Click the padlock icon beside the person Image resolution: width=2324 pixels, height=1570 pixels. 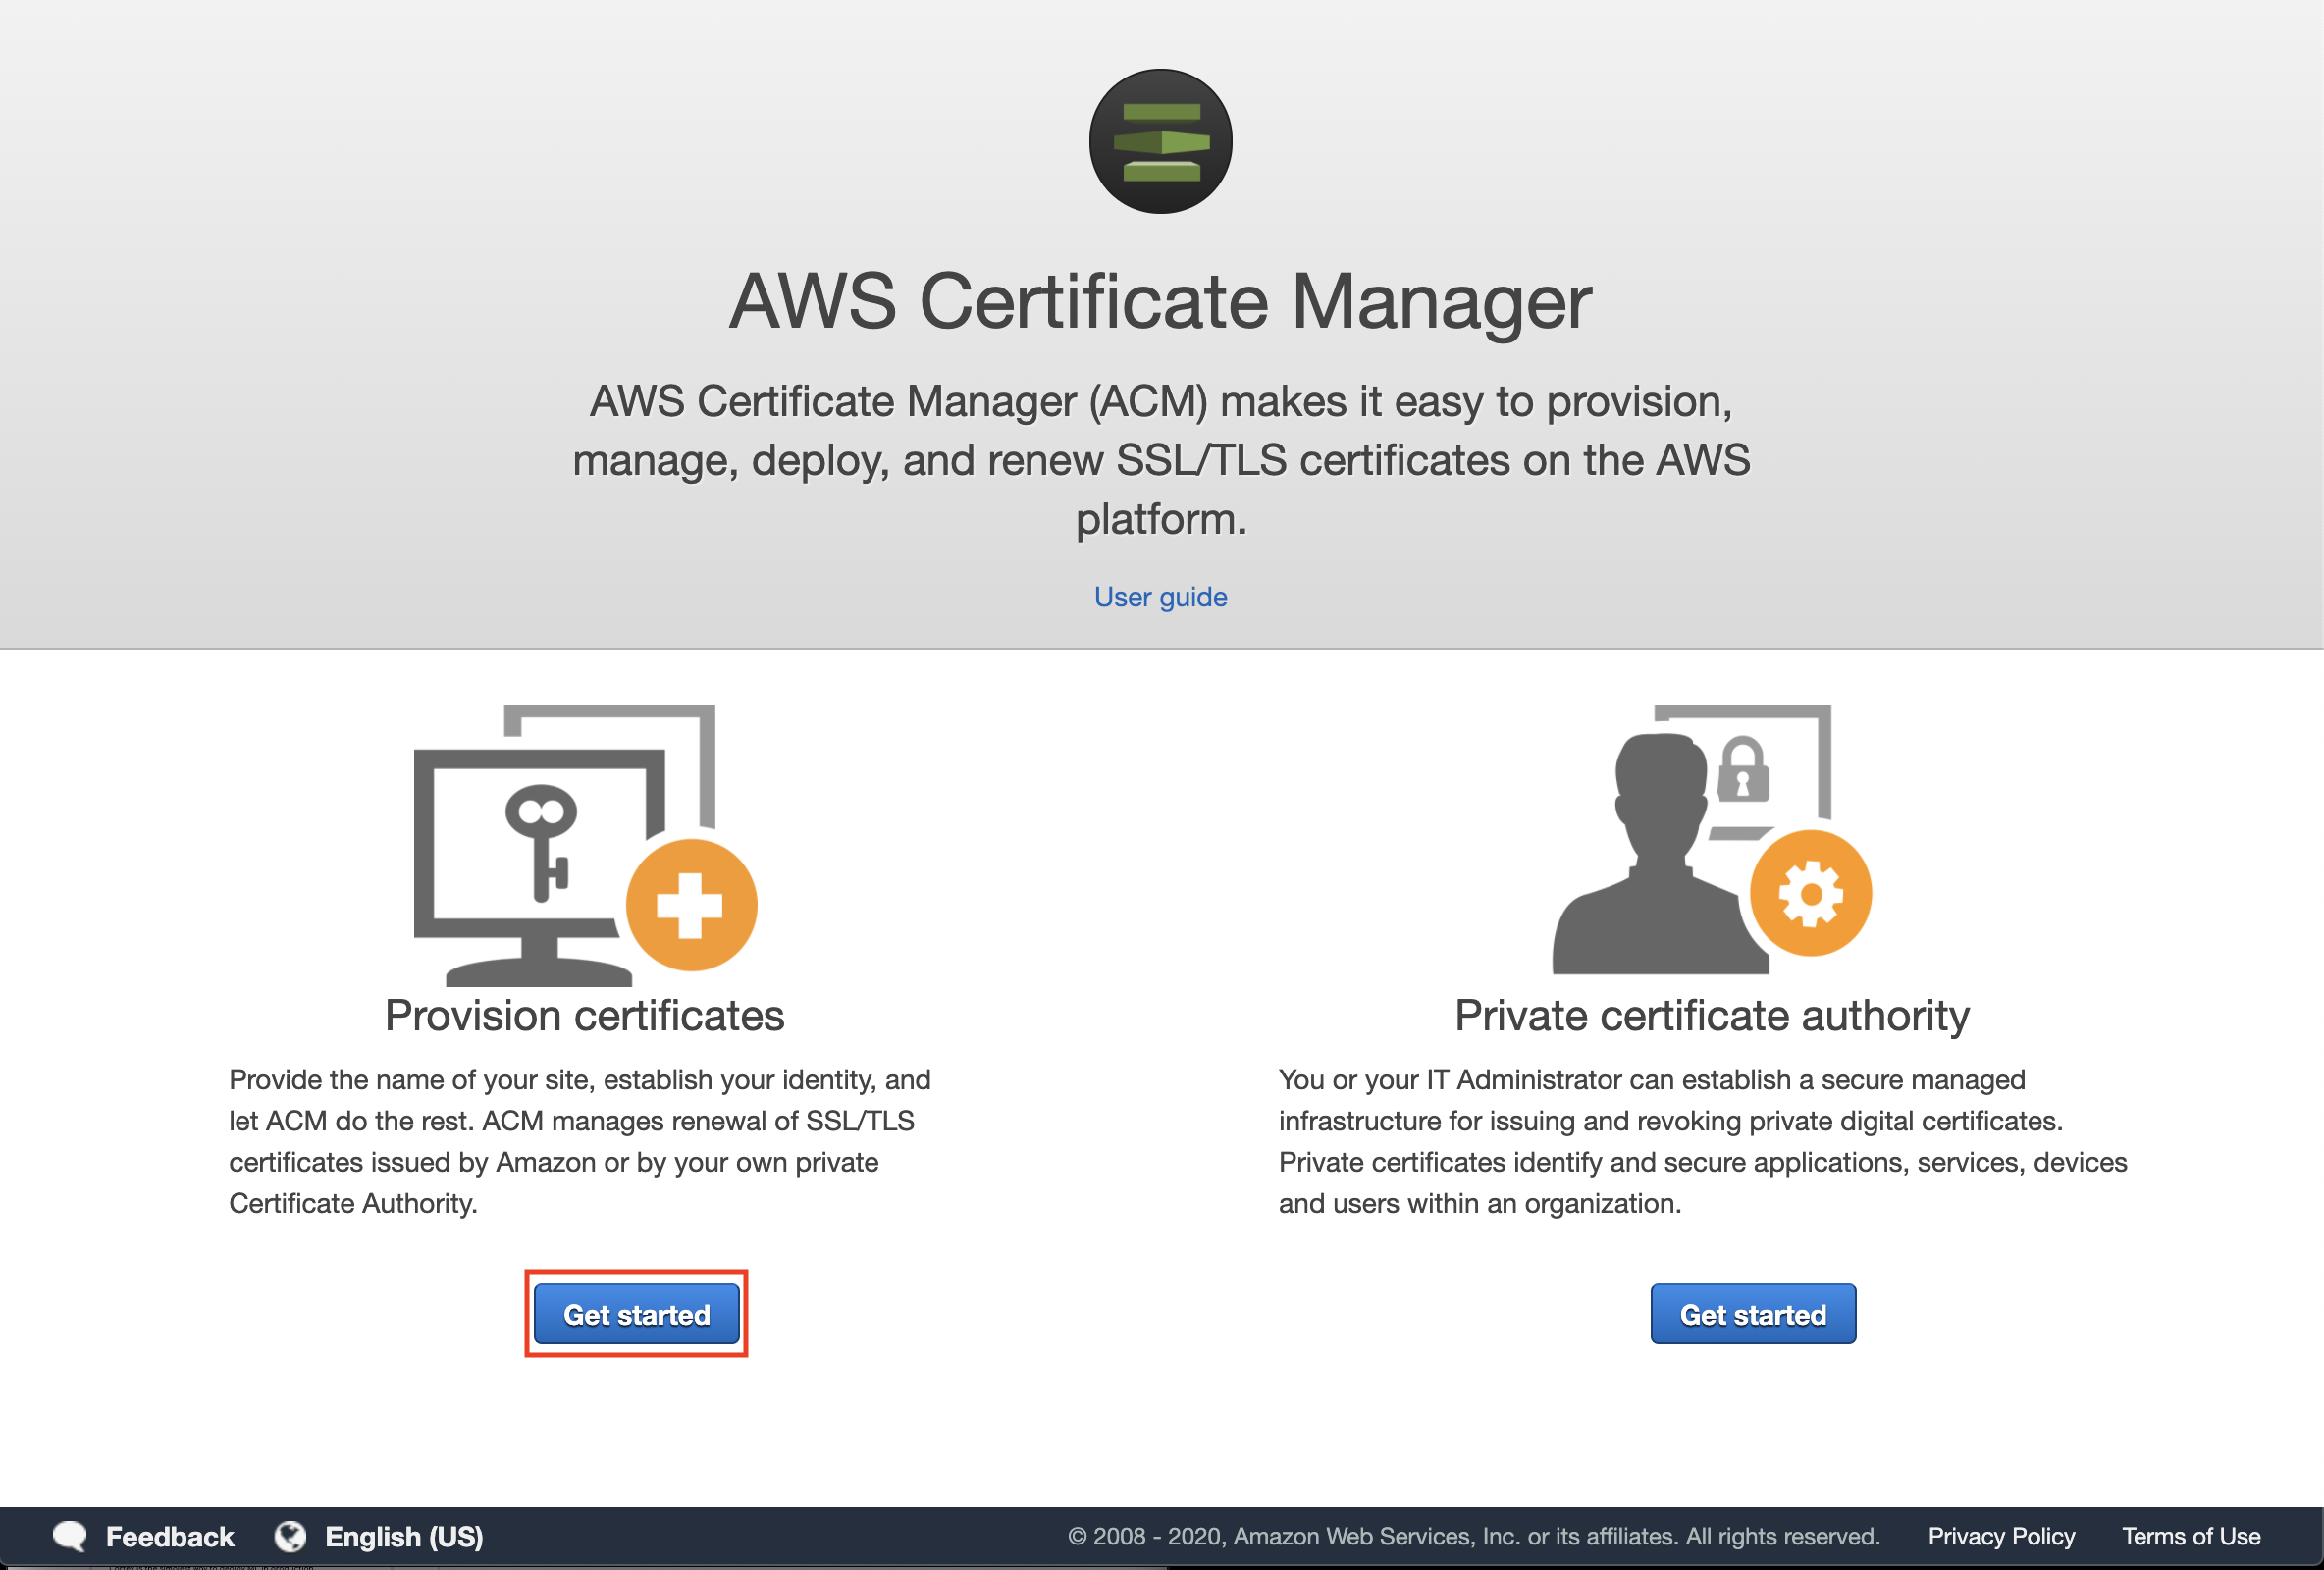(x=1743, y=770)
